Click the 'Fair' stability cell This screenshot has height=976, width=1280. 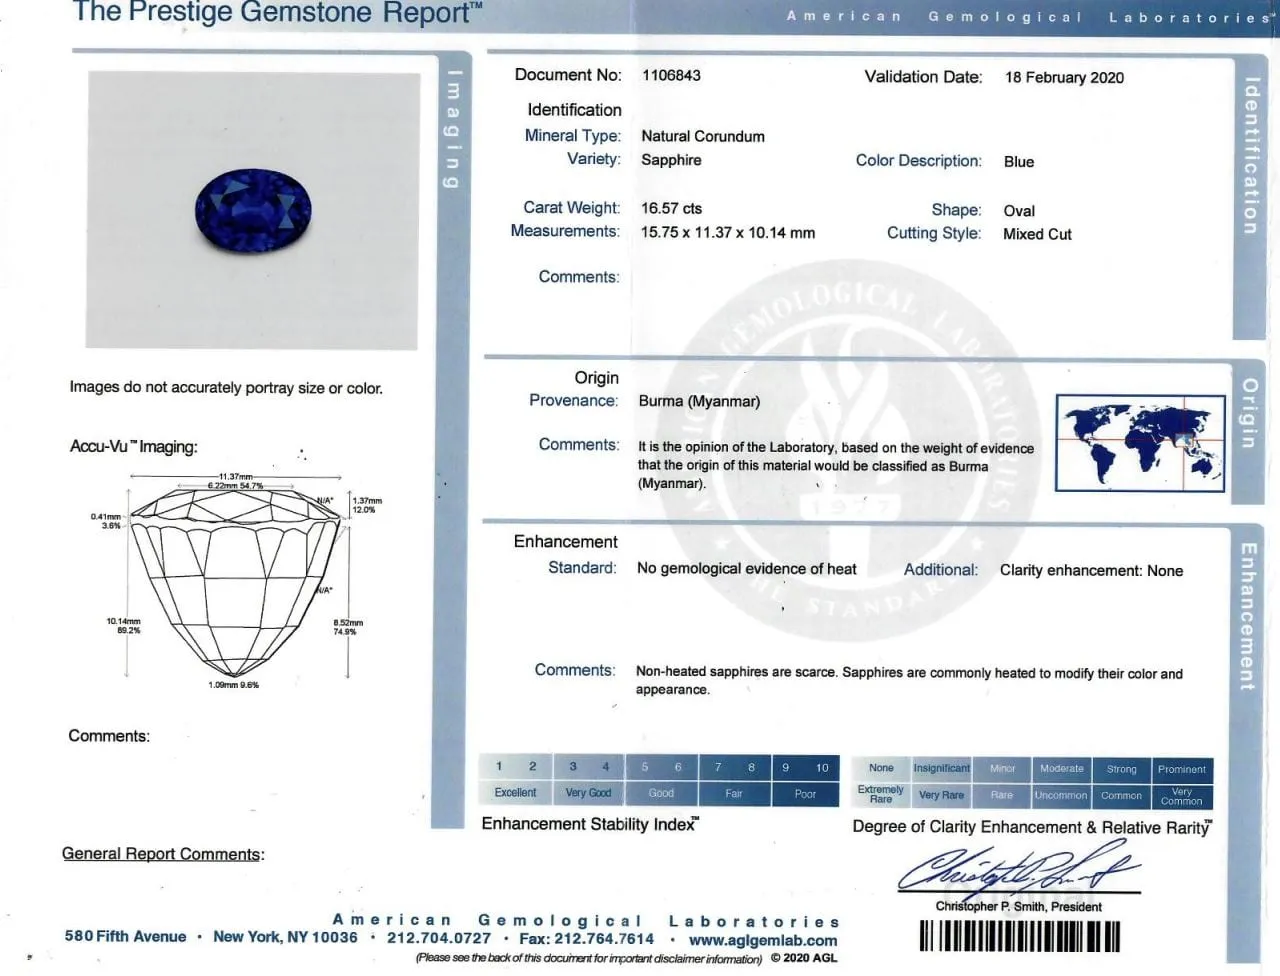pyautogui.click(x=734, y=794)
